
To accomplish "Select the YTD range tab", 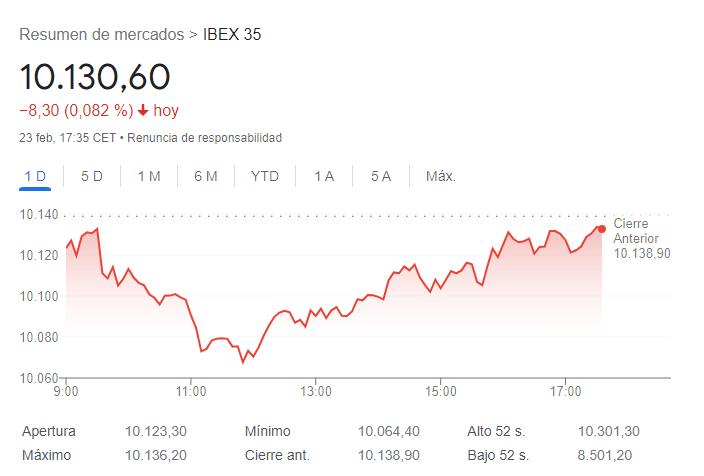I will [265, 177].
